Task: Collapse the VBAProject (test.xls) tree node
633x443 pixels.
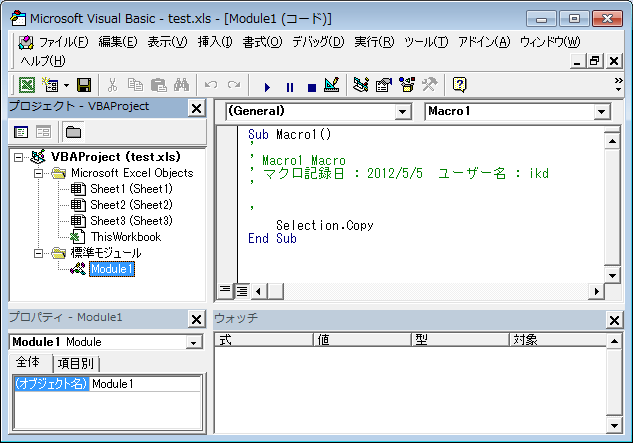Action: [x=19, y=157]
